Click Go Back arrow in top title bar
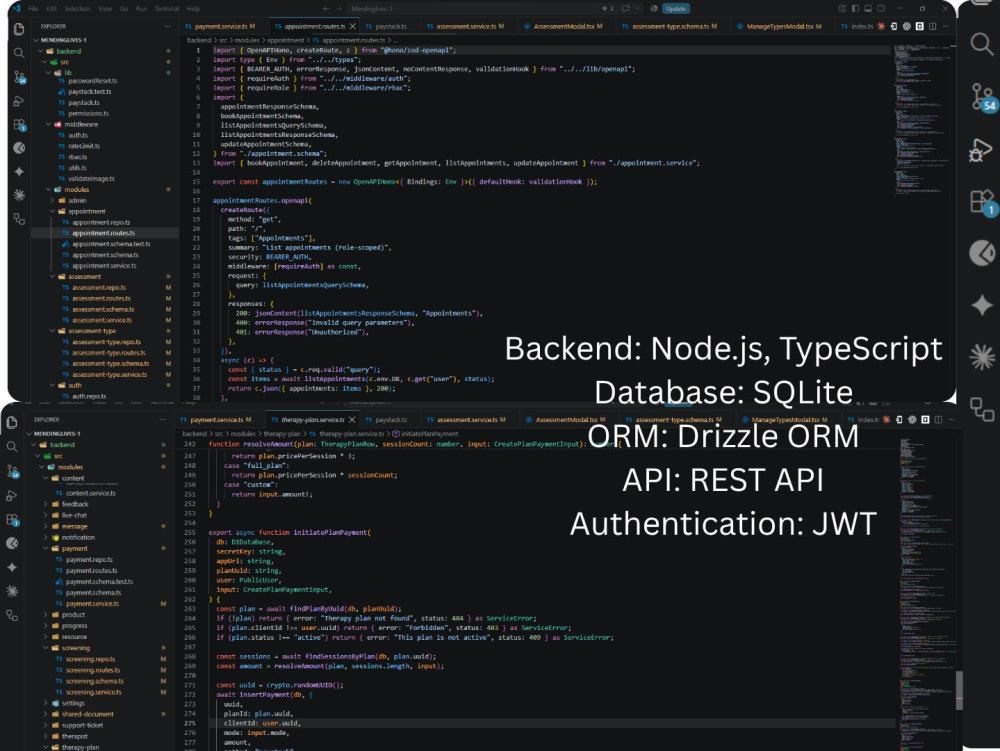This screenshot has width=1000, height=751. pyautogui.click(x=326, y=9)
